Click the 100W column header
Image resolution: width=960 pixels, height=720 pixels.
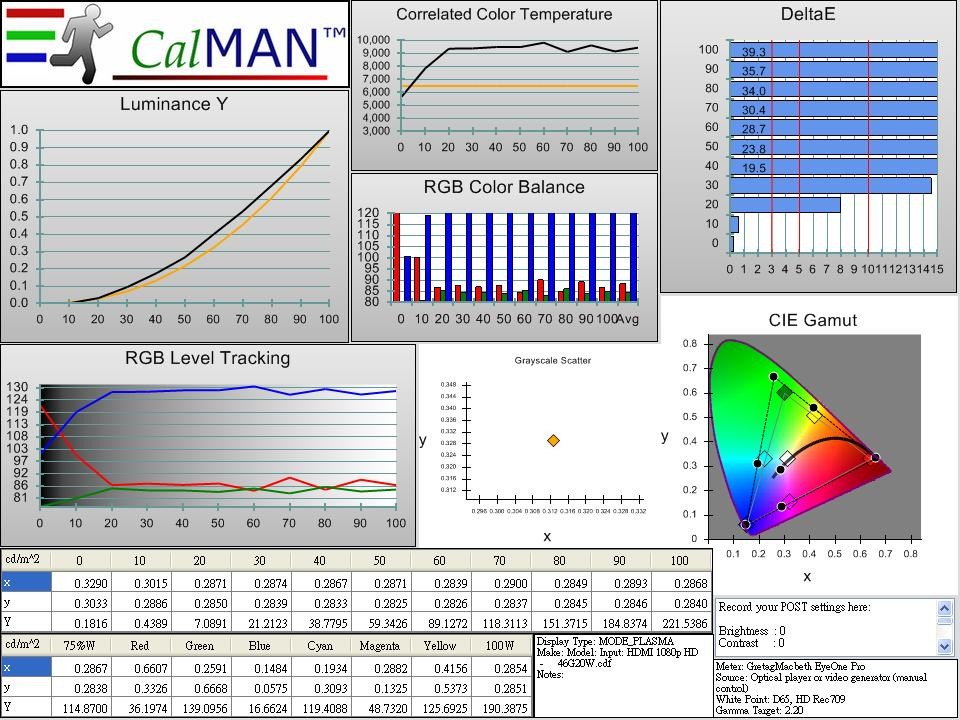click(500, 645)
